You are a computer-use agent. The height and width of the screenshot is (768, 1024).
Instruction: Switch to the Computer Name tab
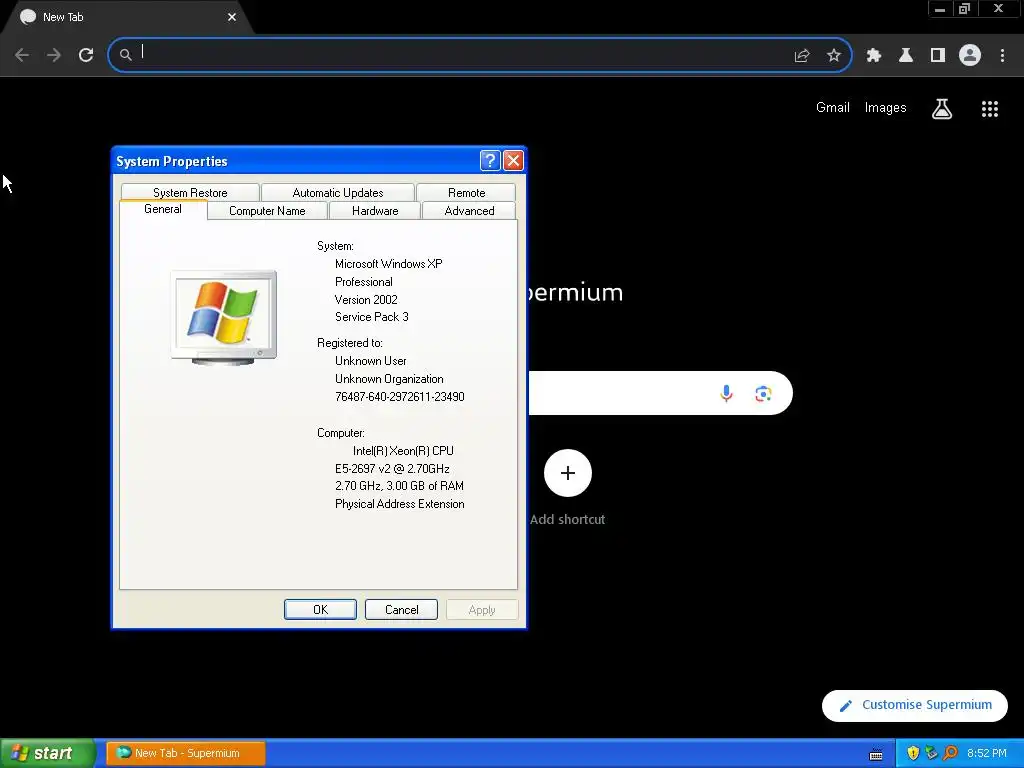[267, 211]
